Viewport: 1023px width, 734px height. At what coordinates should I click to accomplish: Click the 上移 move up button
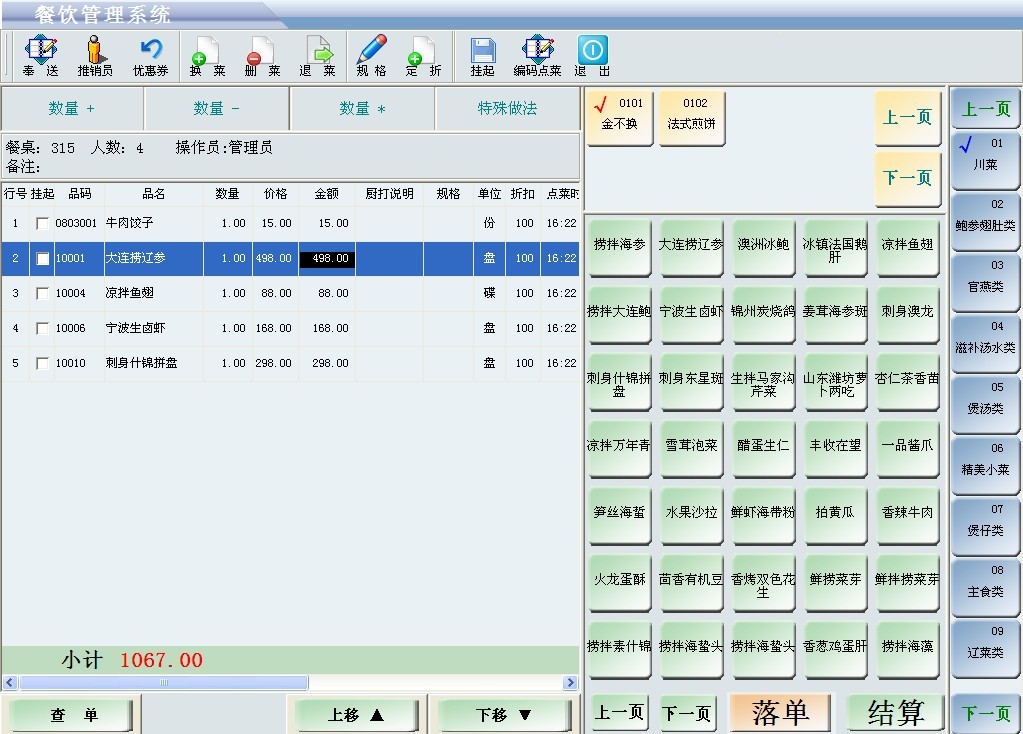[356, 715]
